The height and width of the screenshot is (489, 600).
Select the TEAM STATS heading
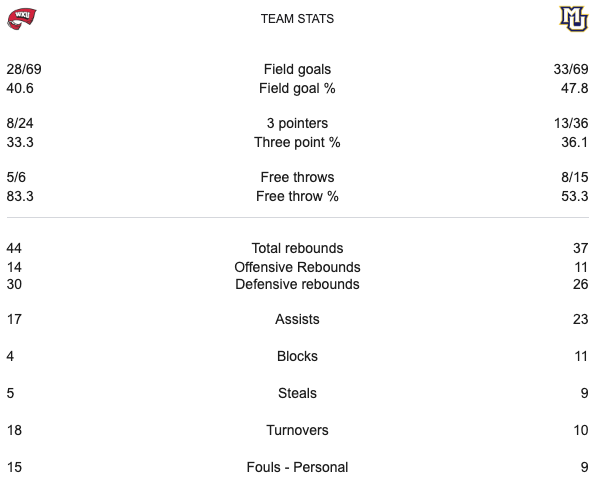click(297, 19)
